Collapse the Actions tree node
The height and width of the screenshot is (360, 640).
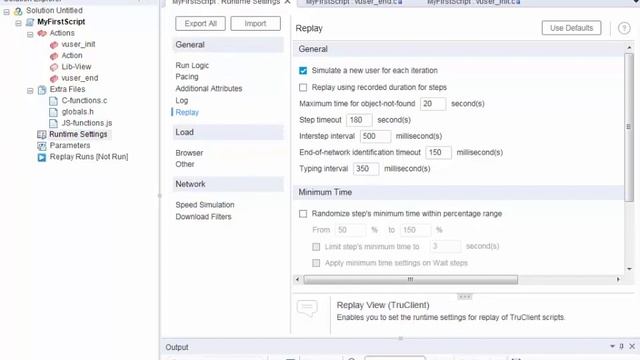[30, 34]
